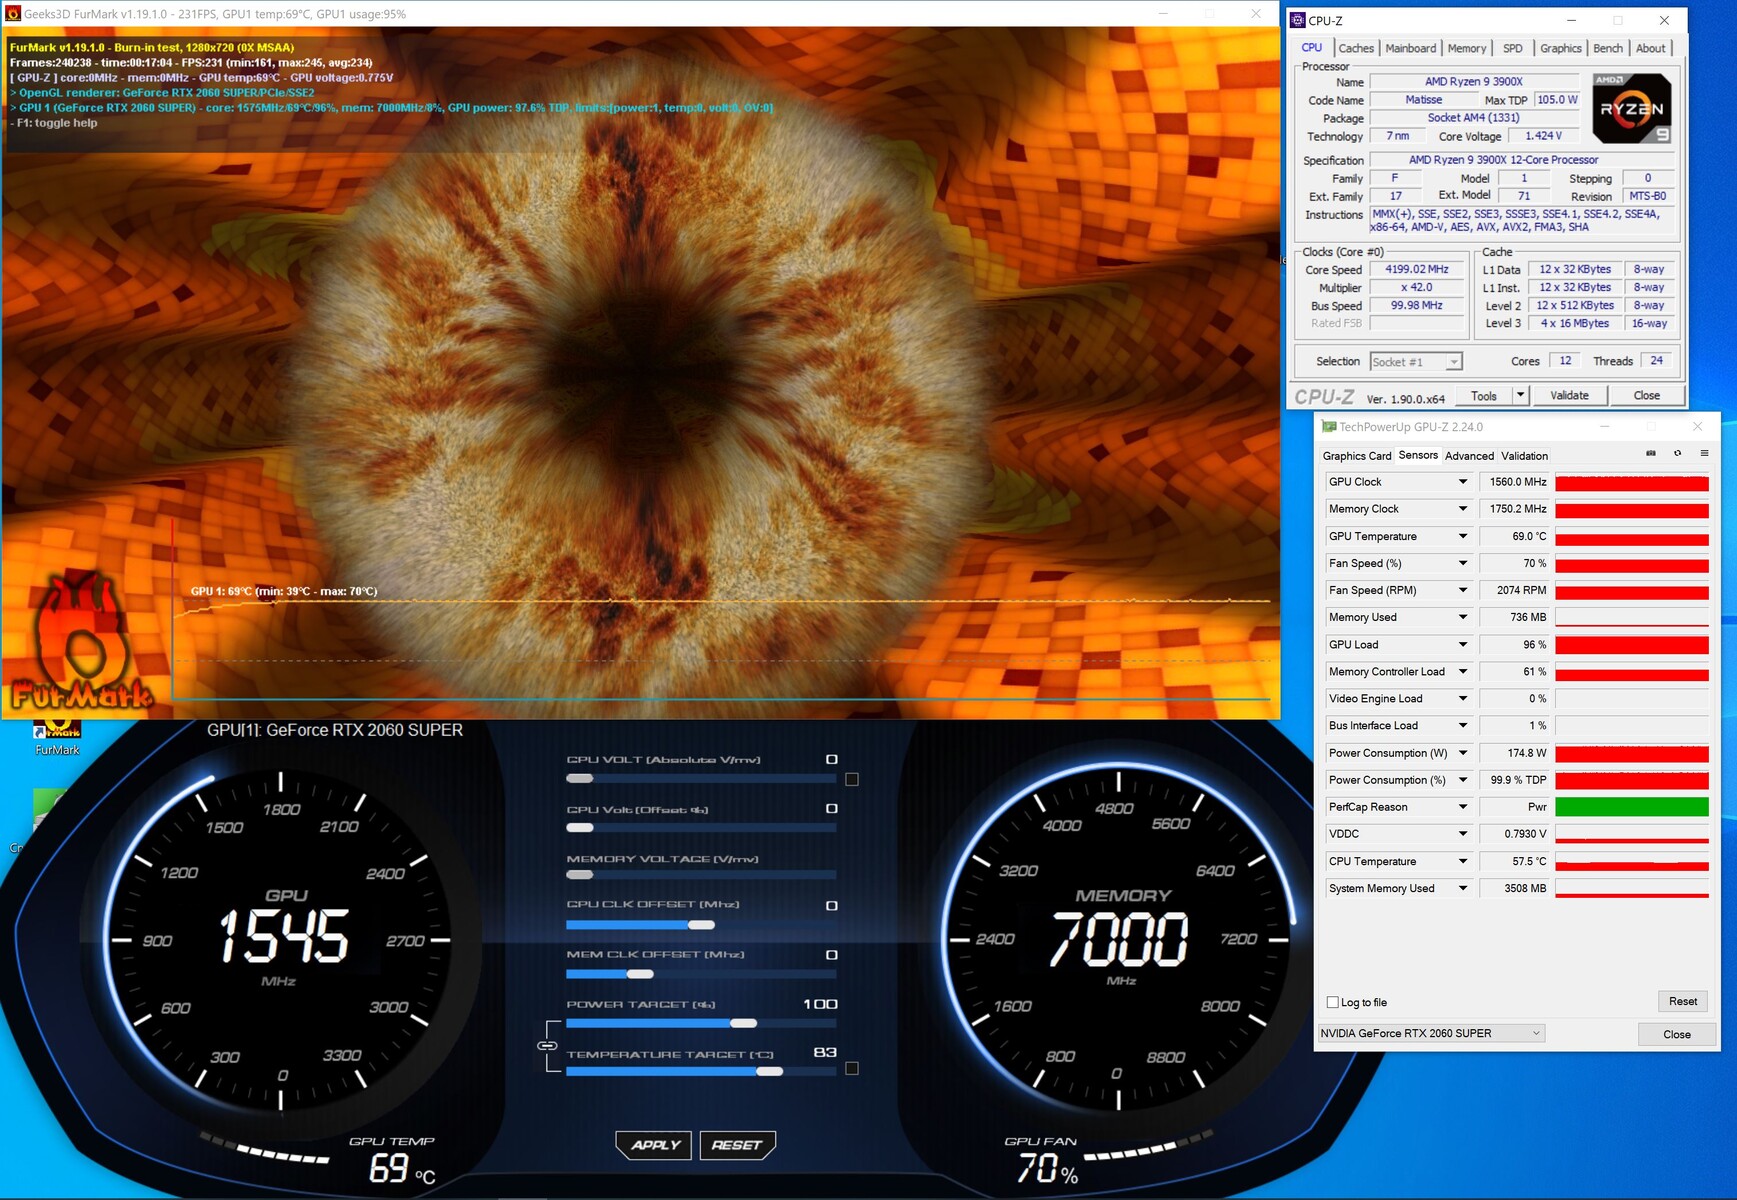Screen dimensions: 1737x1200
Task: Click the link icon between power and temperature targets
Action: [x=547, y=1046]
